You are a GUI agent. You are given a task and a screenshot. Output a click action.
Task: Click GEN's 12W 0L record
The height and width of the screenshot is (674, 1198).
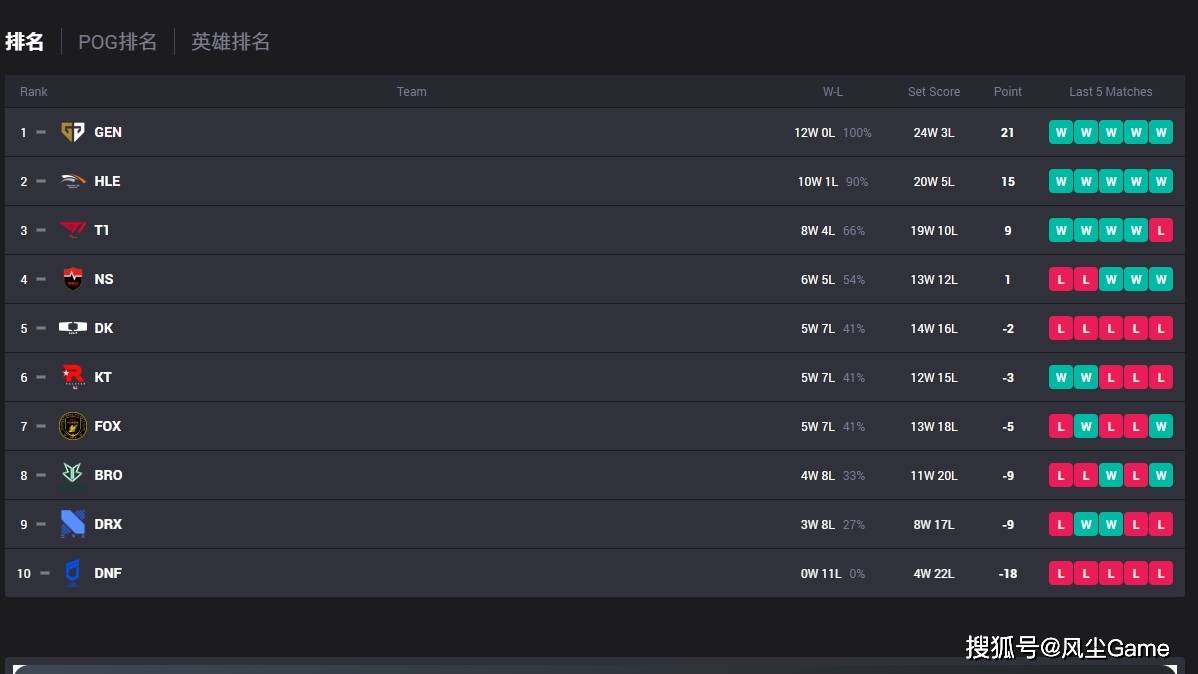814,132
